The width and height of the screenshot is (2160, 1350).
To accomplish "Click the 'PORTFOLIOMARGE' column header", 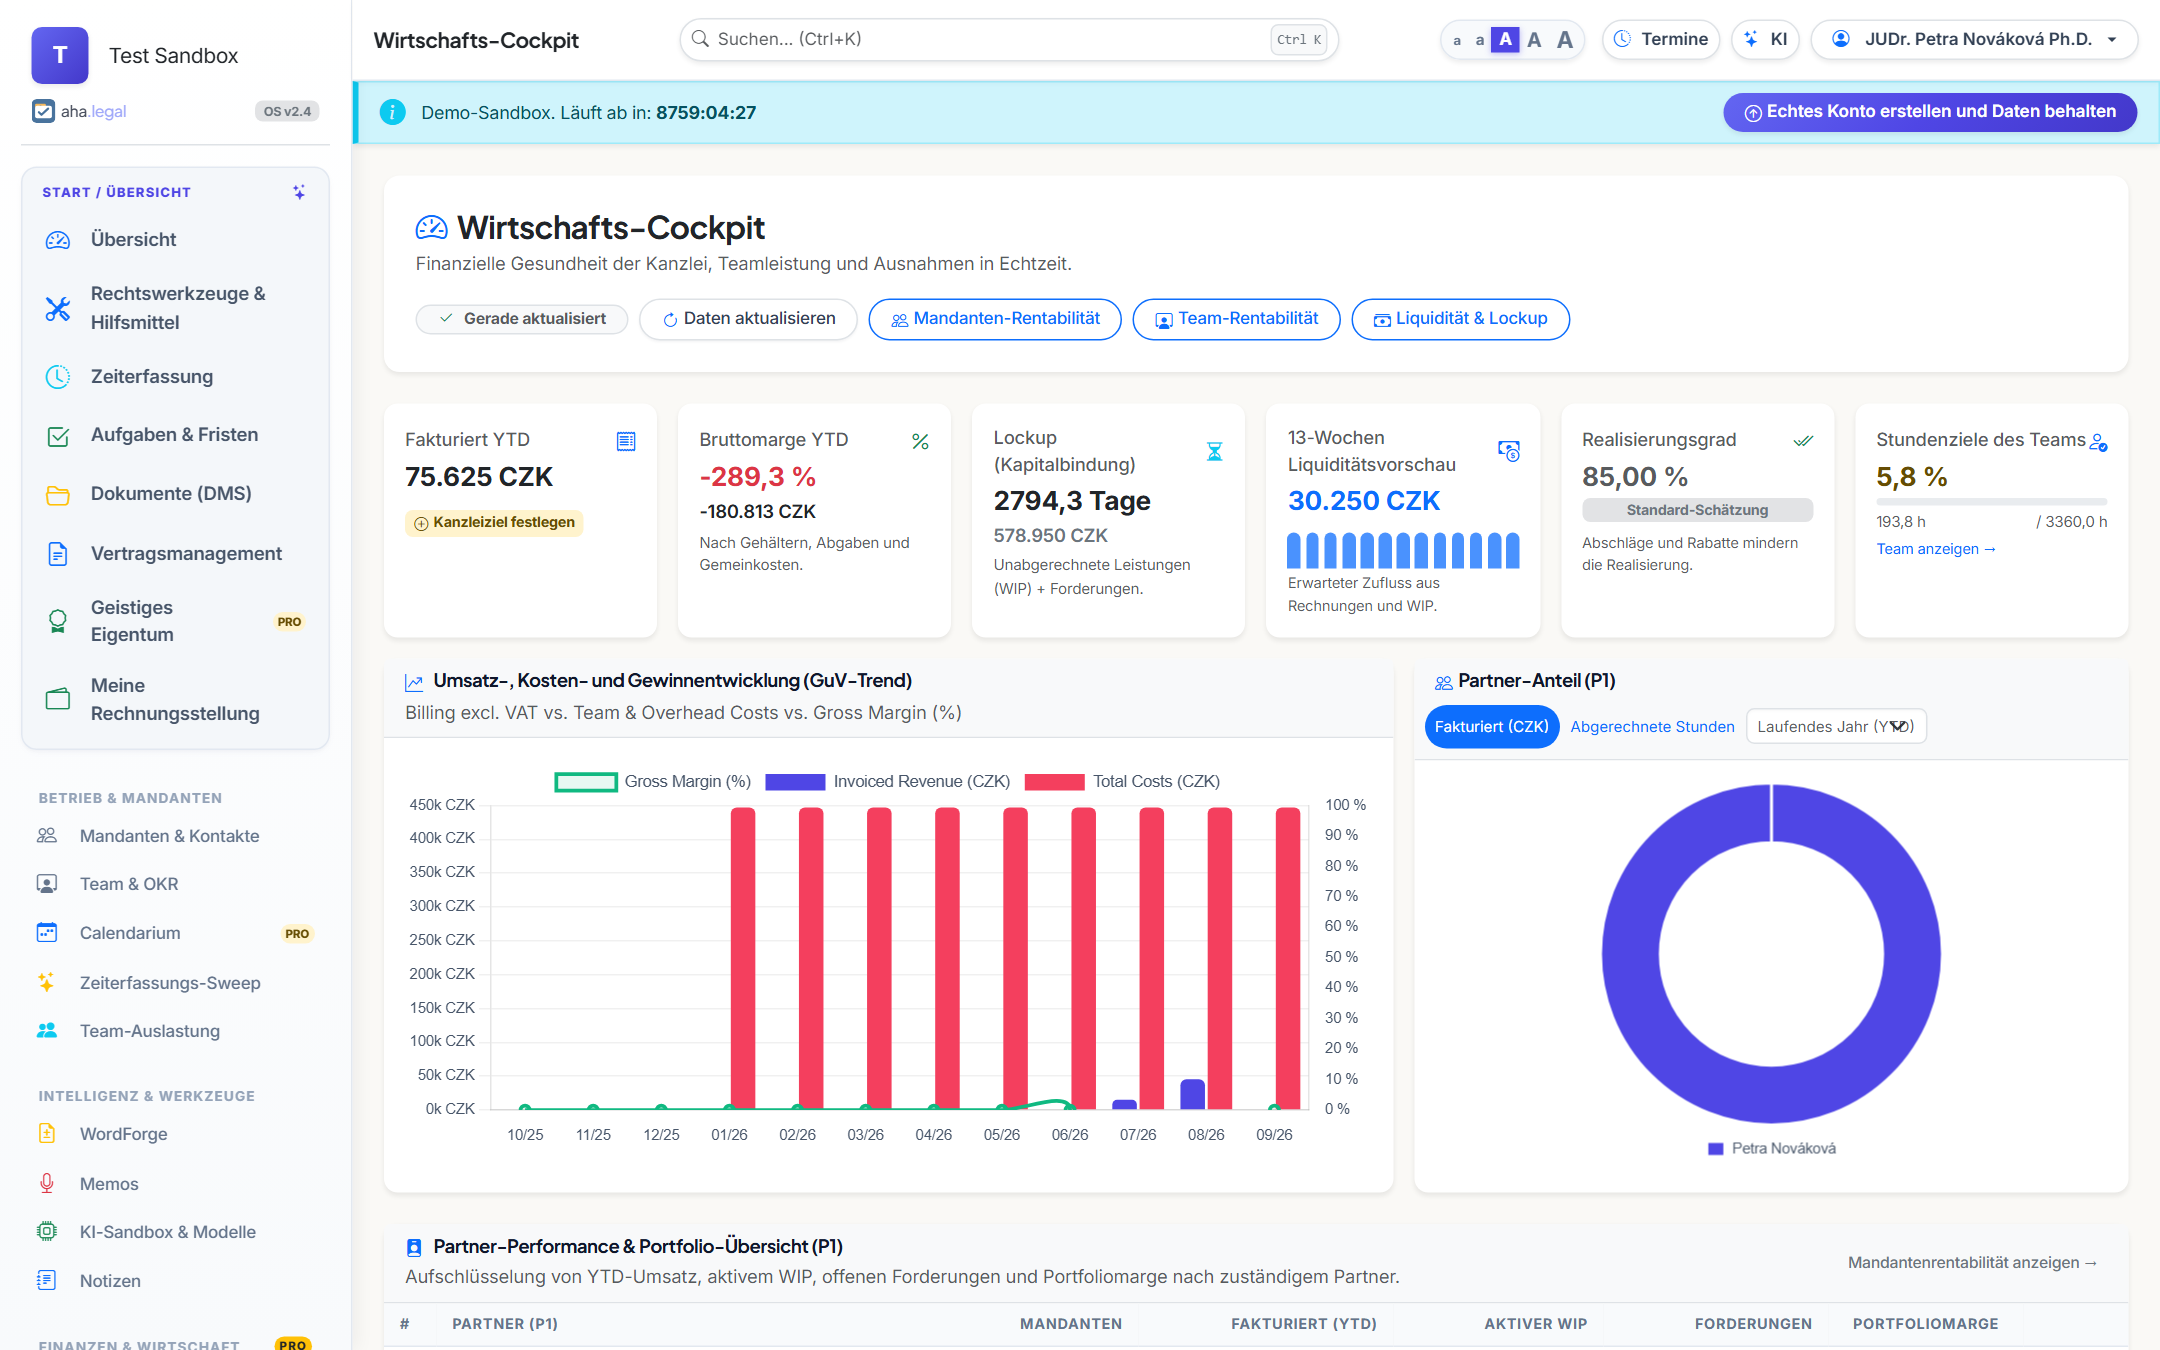I will click(1925, 1324).
